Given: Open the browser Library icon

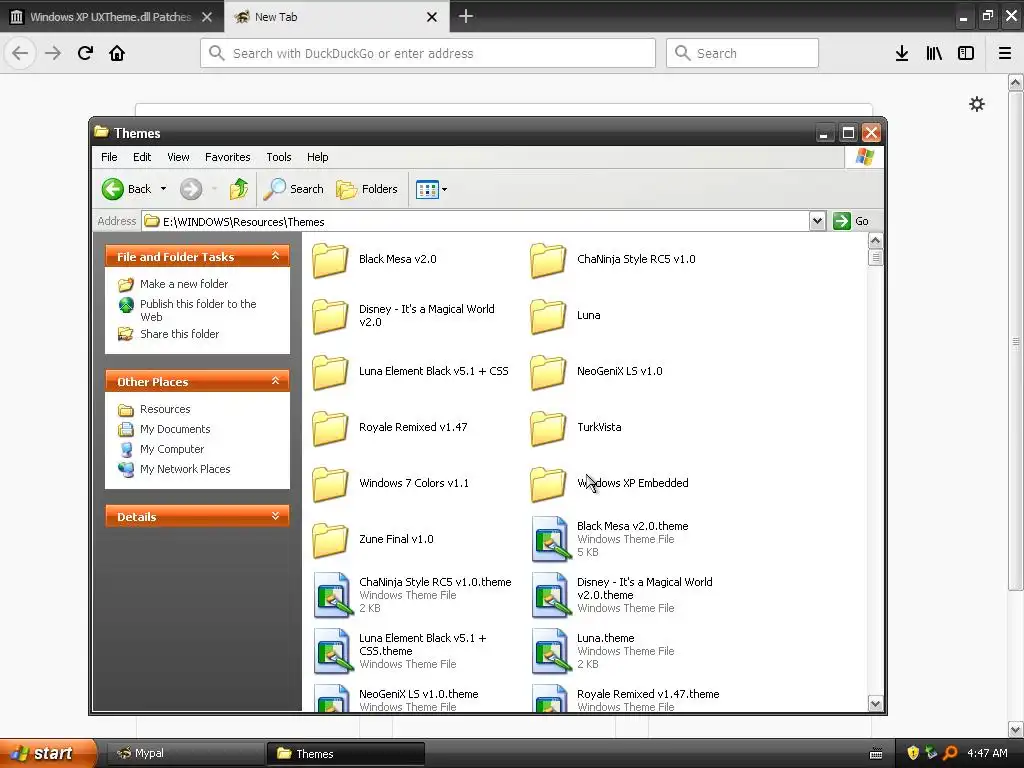Looking at the screenshot, I should 934,53.
